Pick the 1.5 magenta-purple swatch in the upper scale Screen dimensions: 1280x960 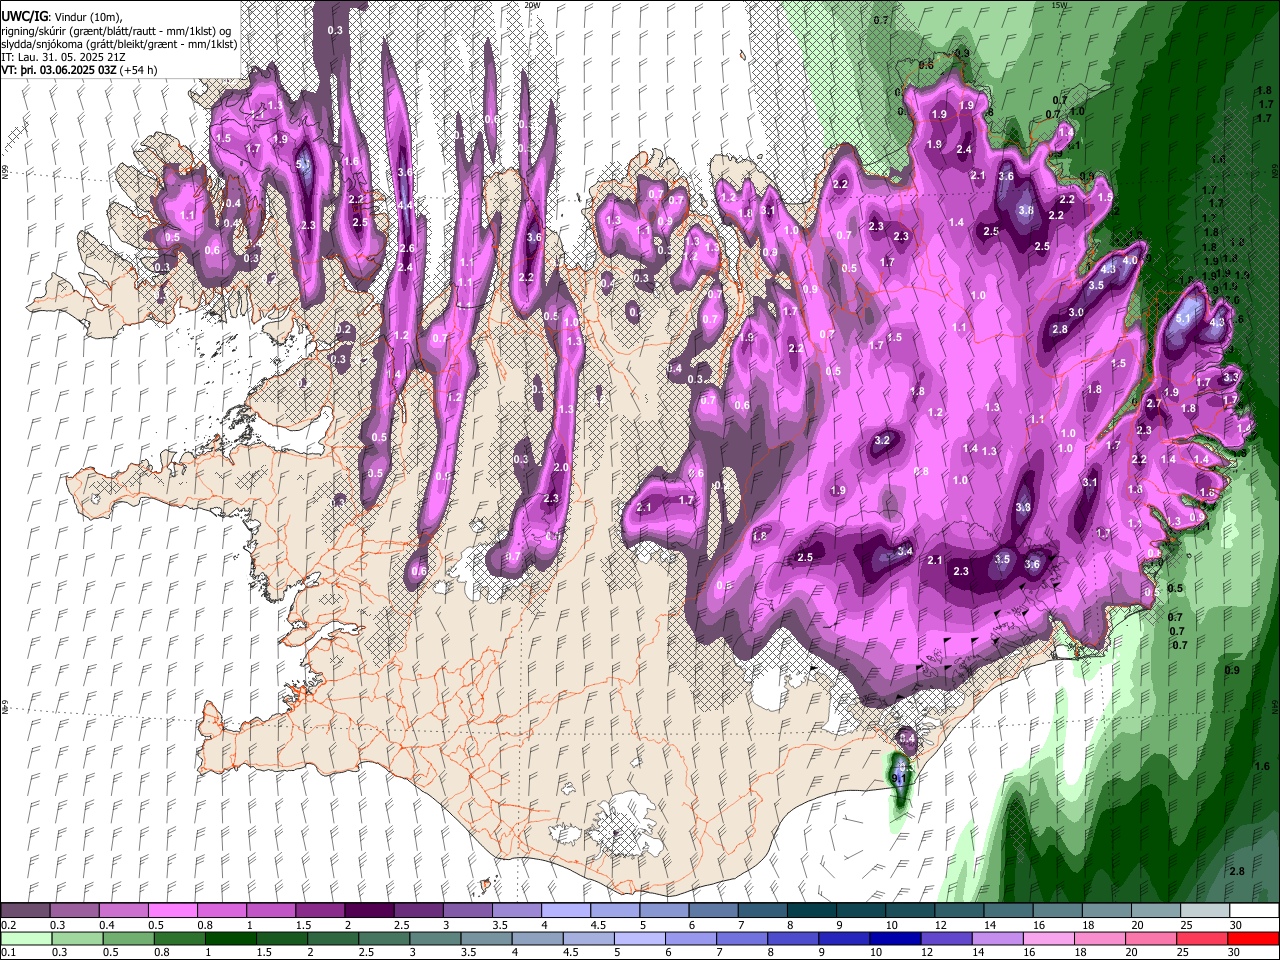[x=319, y=911]
